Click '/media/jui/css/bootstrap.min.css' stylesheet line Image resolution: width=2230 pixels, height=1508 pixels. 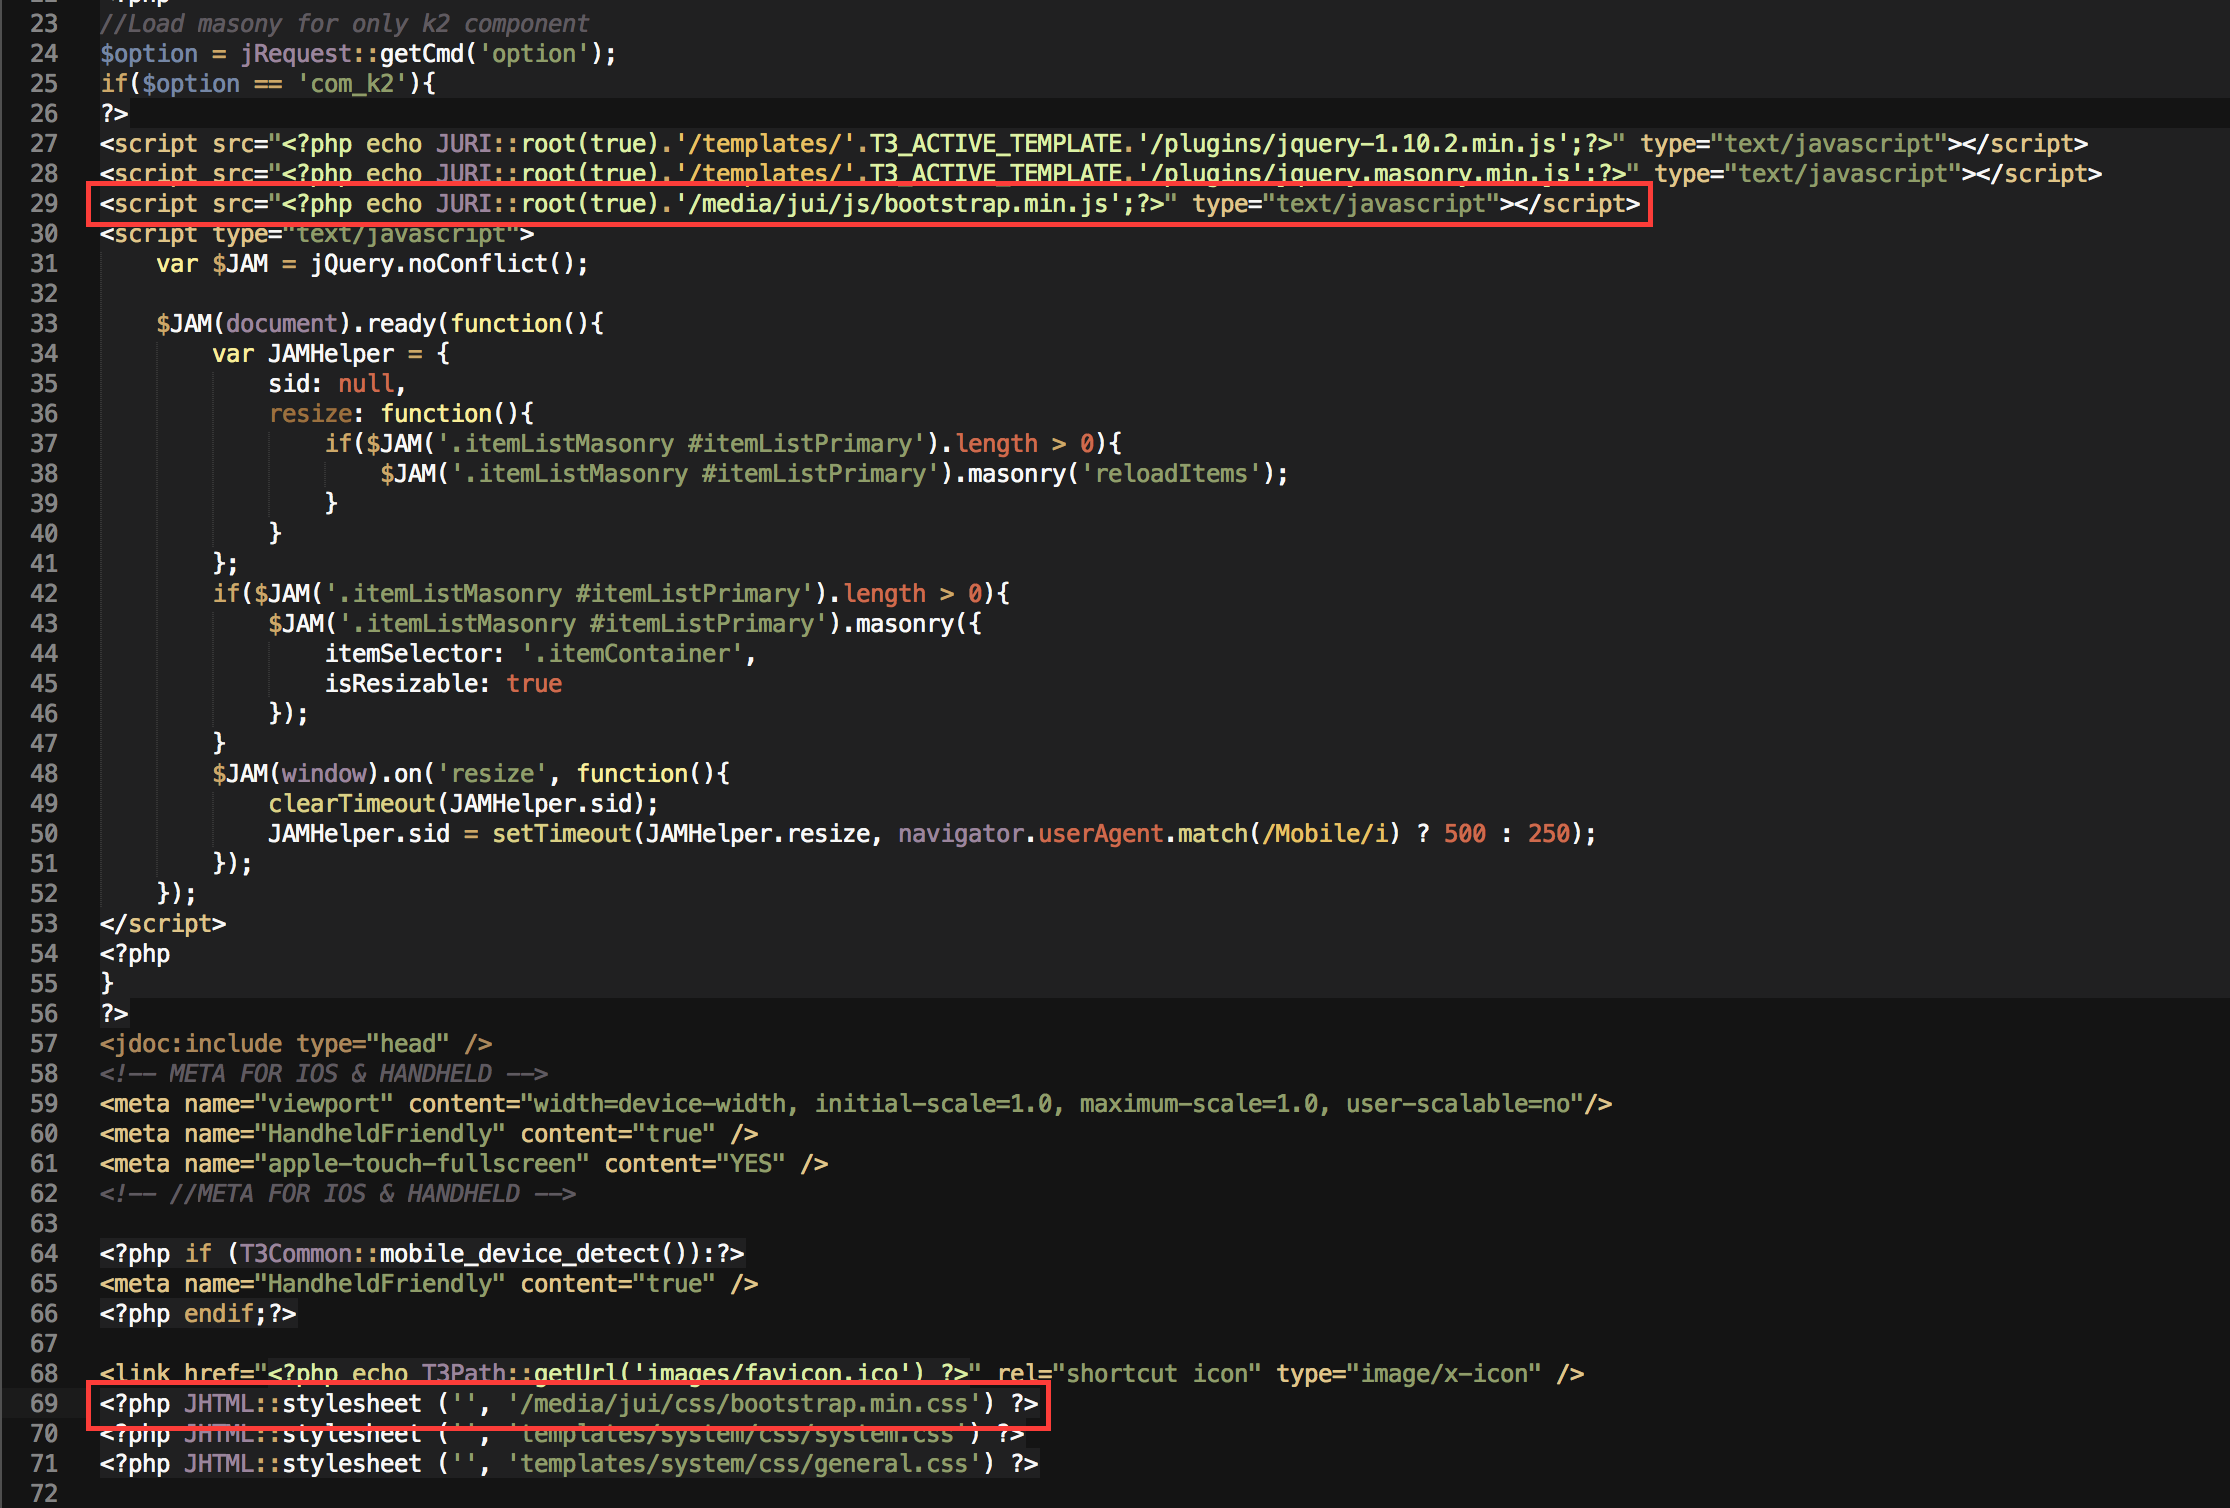(569, 1404)
